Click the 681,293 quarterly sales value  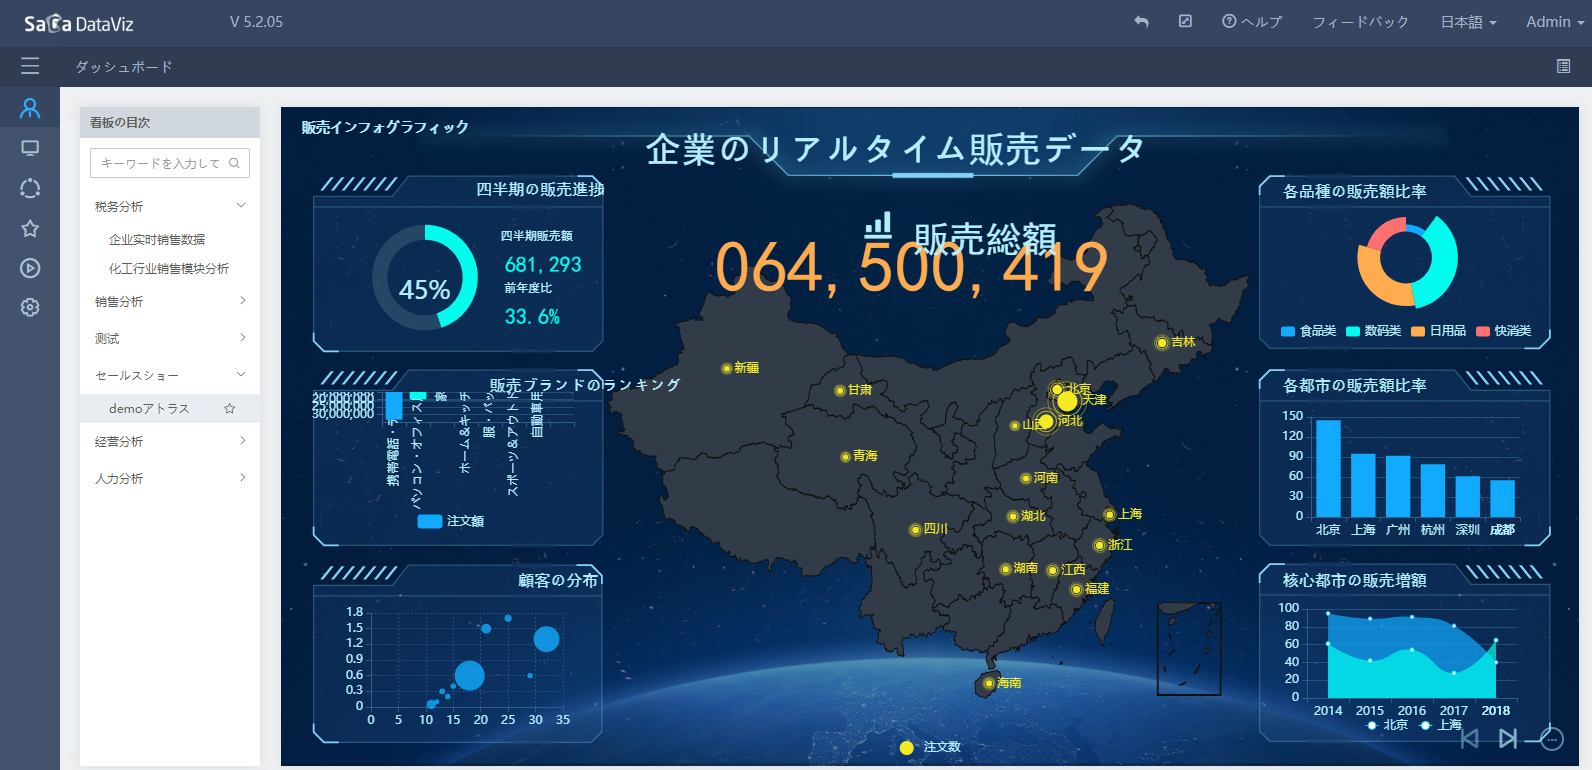tap(543, 264)
